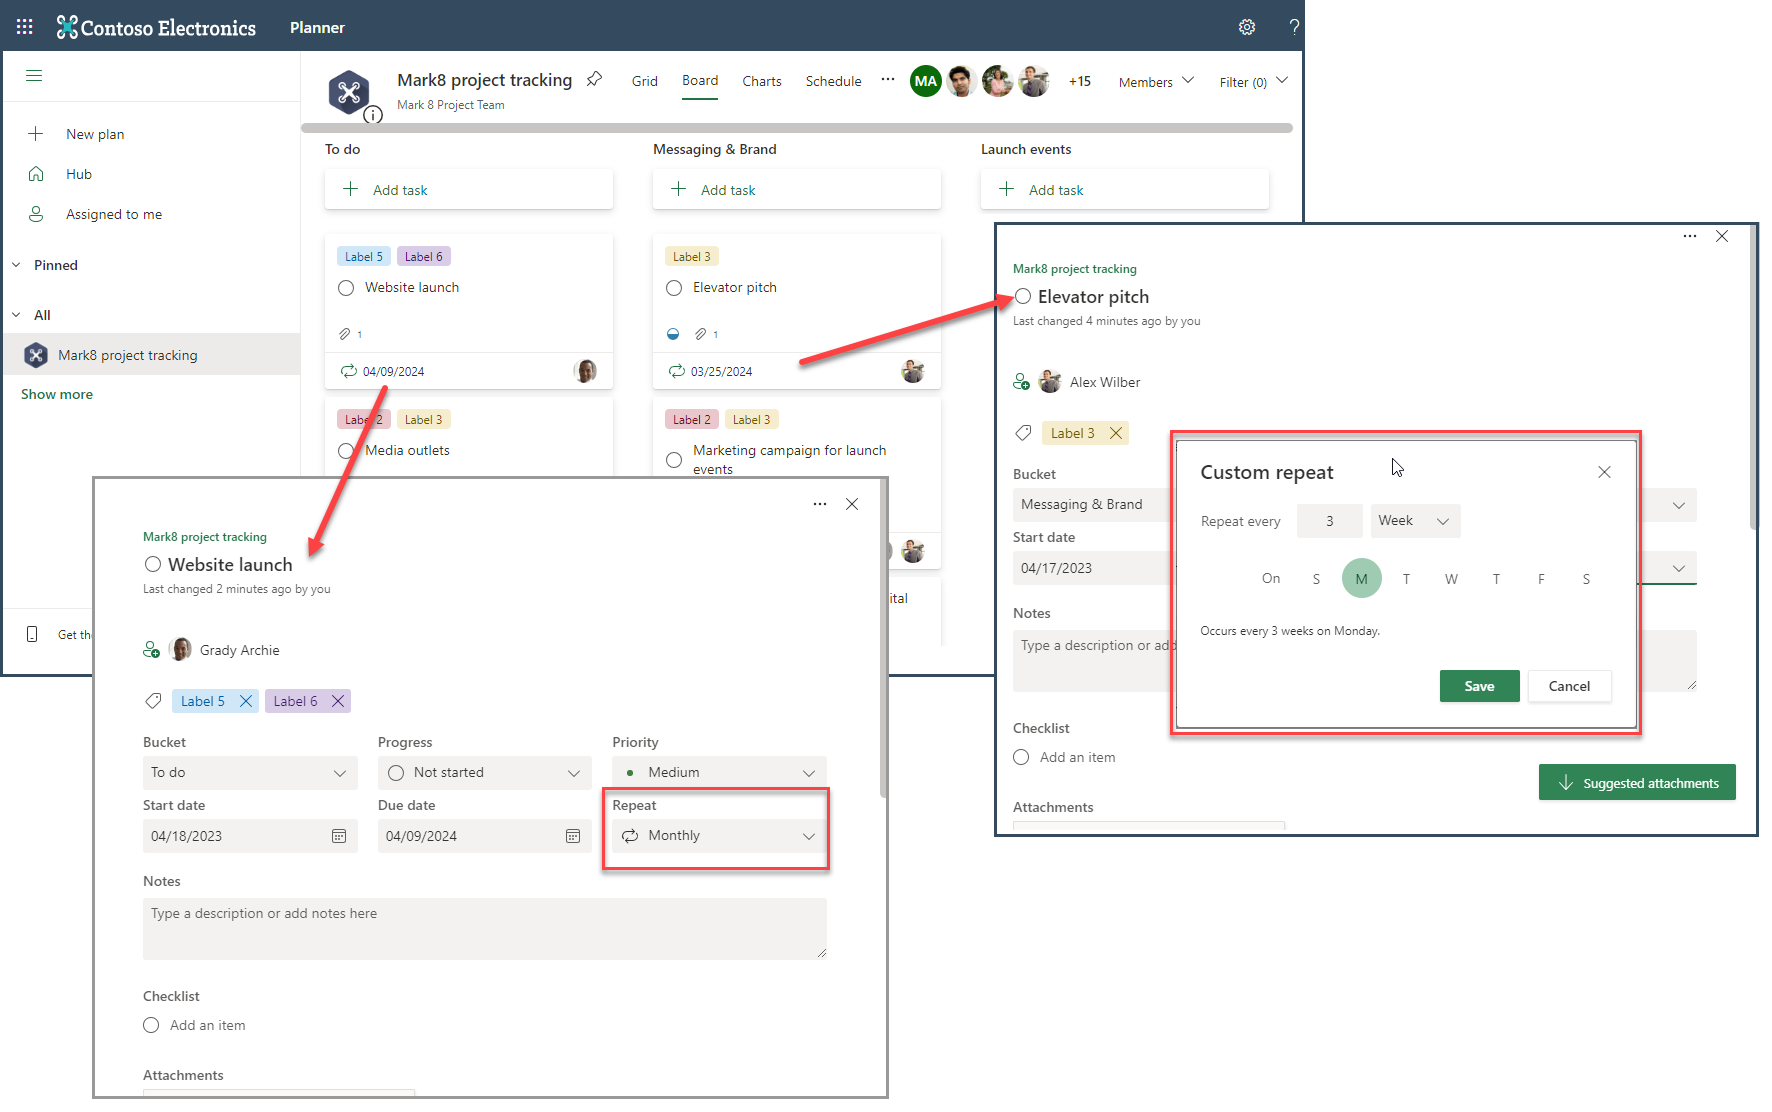Switch to Grid view tab

pos(645,81)
